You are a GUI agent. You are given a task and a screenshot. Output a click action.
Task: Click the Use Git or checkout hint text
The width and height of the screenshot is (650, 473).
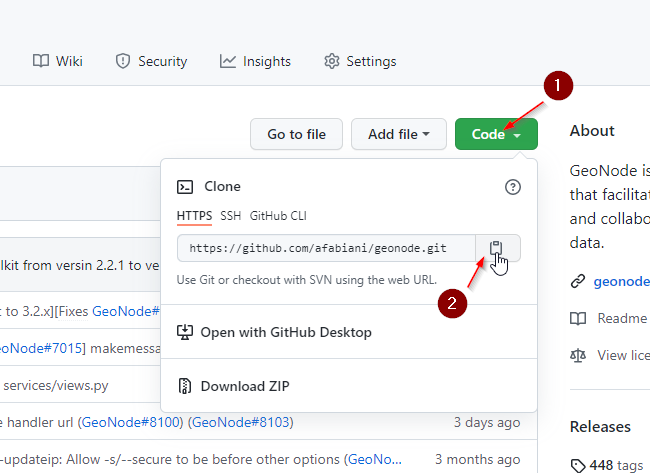pyautogui.click(x=307, y=280)
